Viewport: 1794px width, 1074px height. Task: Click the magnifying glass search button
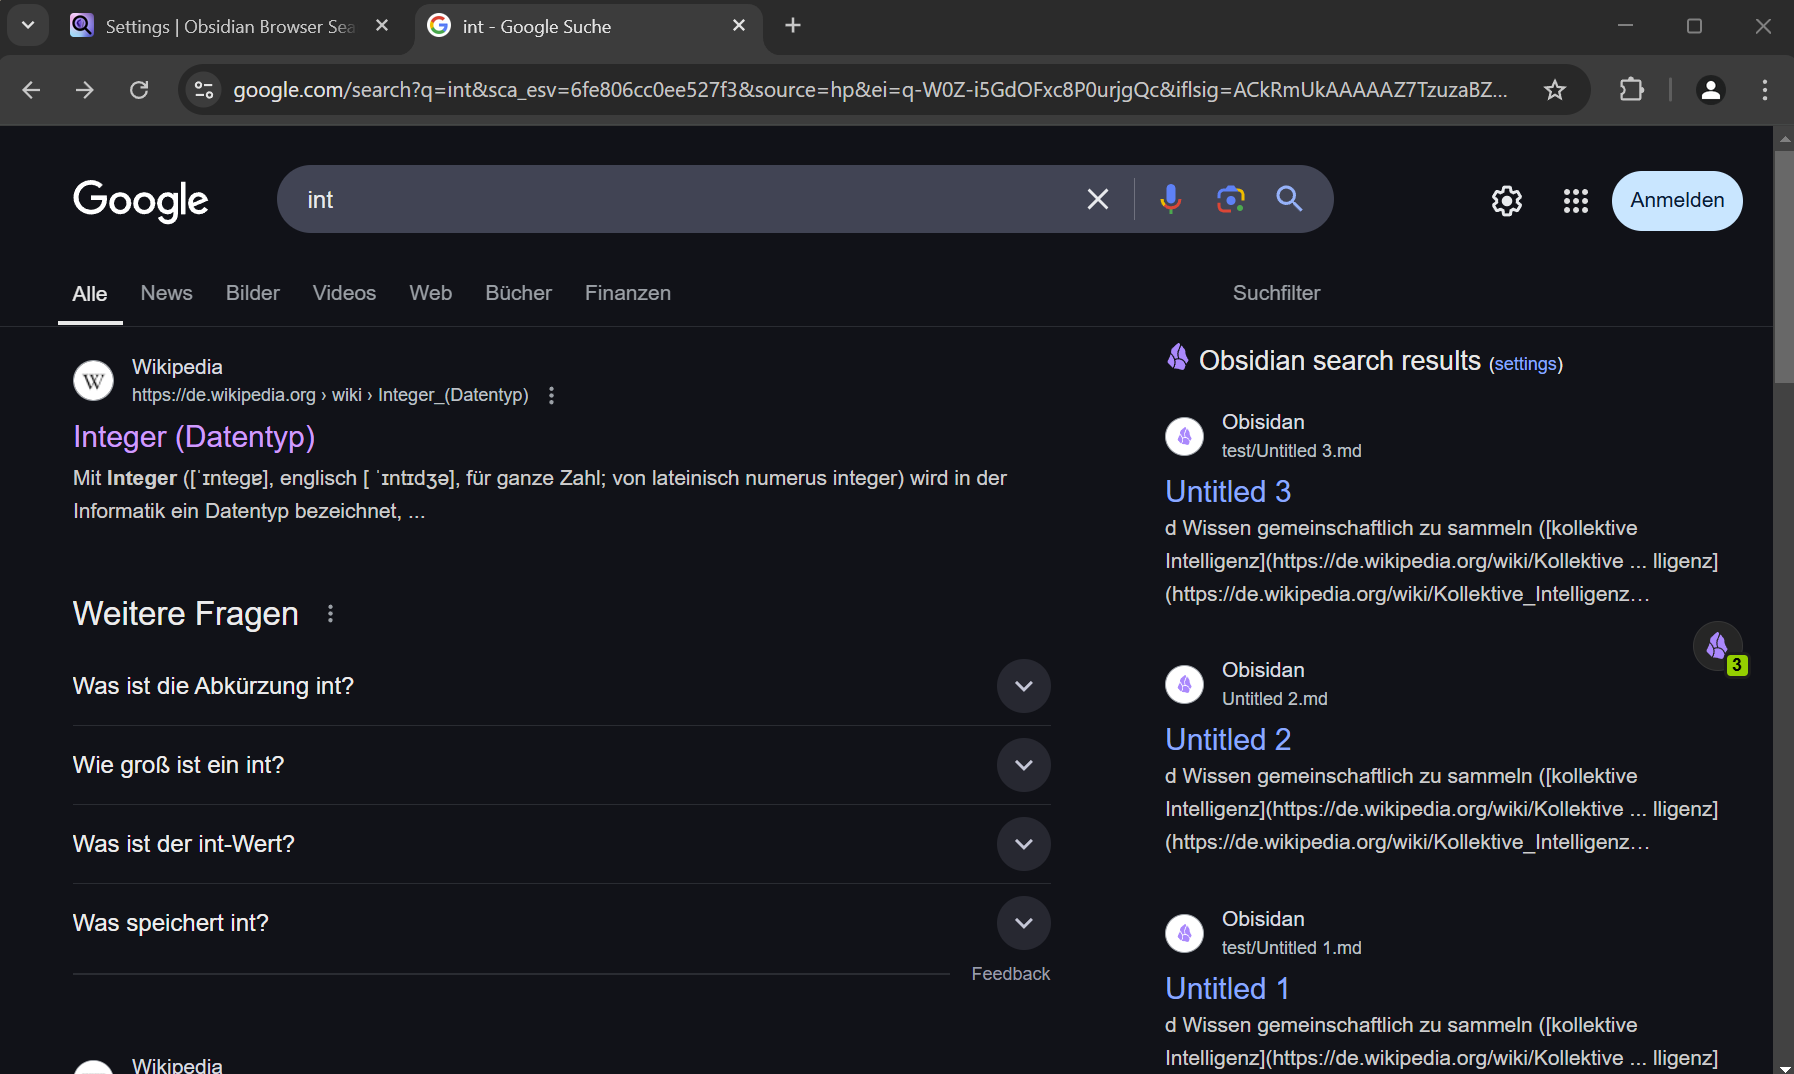[1289, 199]
